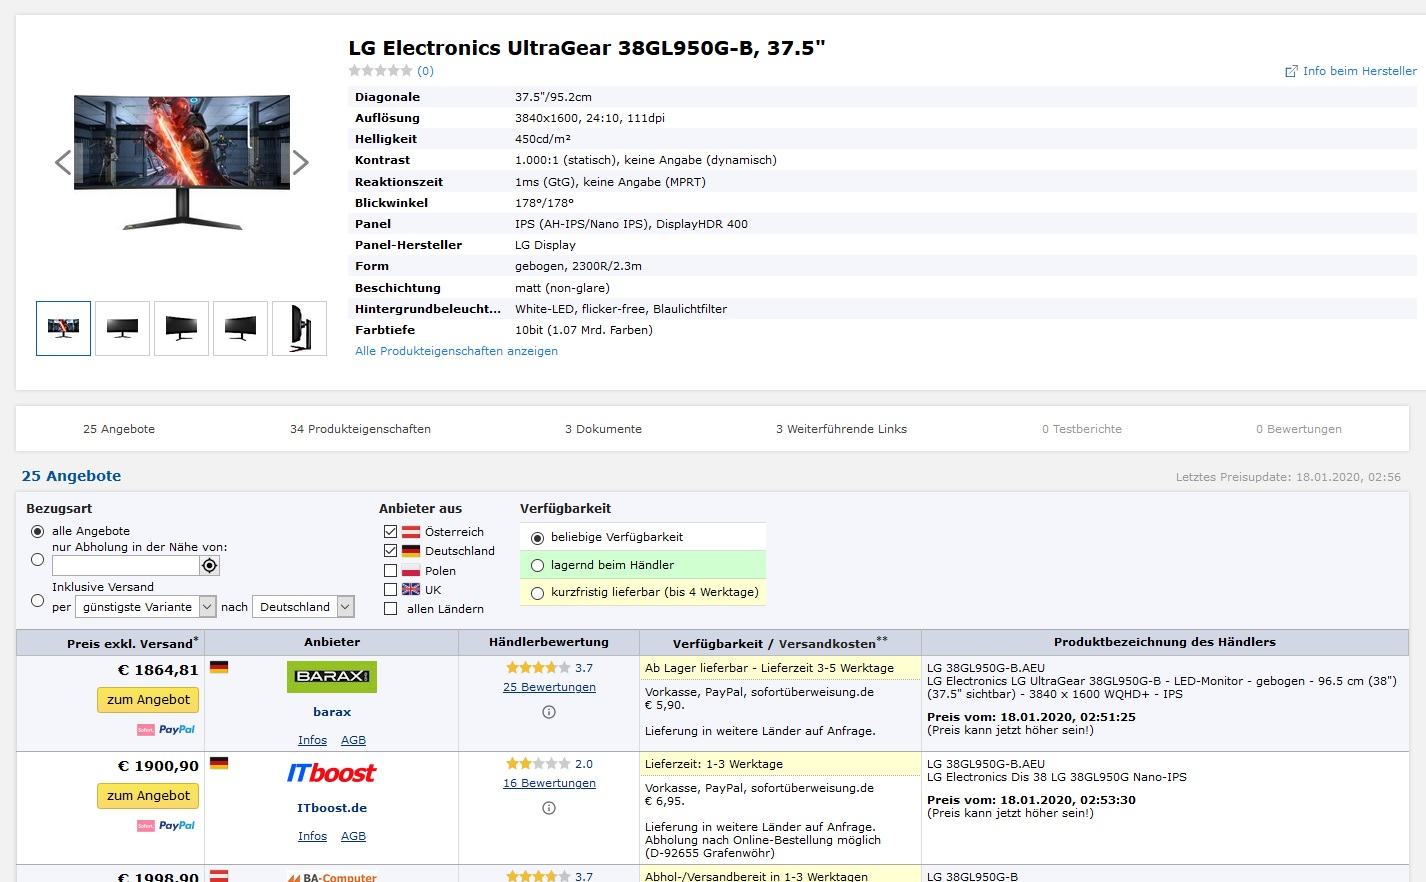Open the '25 Angebote' tab
This screenshot has height=882, width=1426.
tap(119, 429)
